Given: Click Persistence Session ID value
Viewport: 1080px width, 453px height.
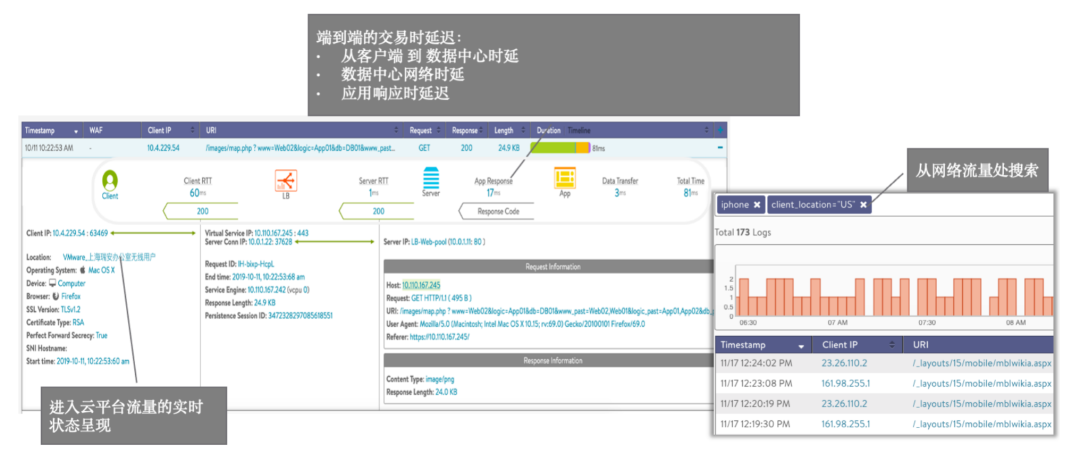Looking at the screenshot, I should coord(302,315).
